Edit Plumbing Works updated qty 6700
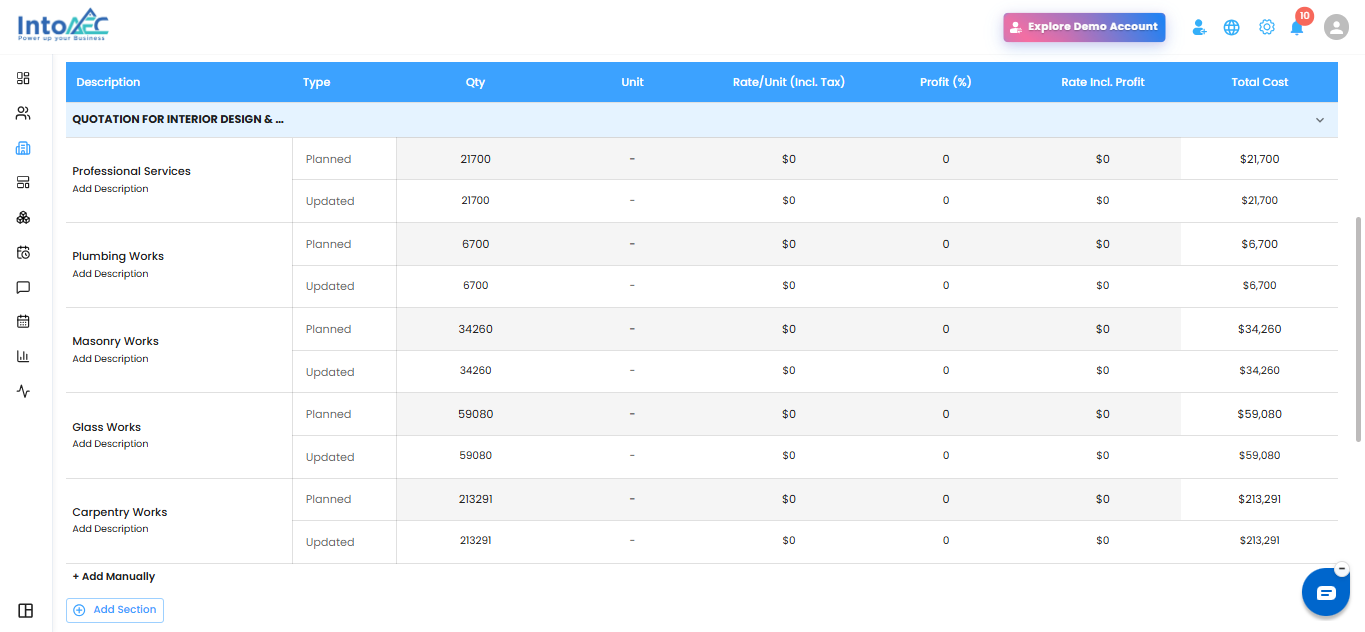 pos(476,286)
